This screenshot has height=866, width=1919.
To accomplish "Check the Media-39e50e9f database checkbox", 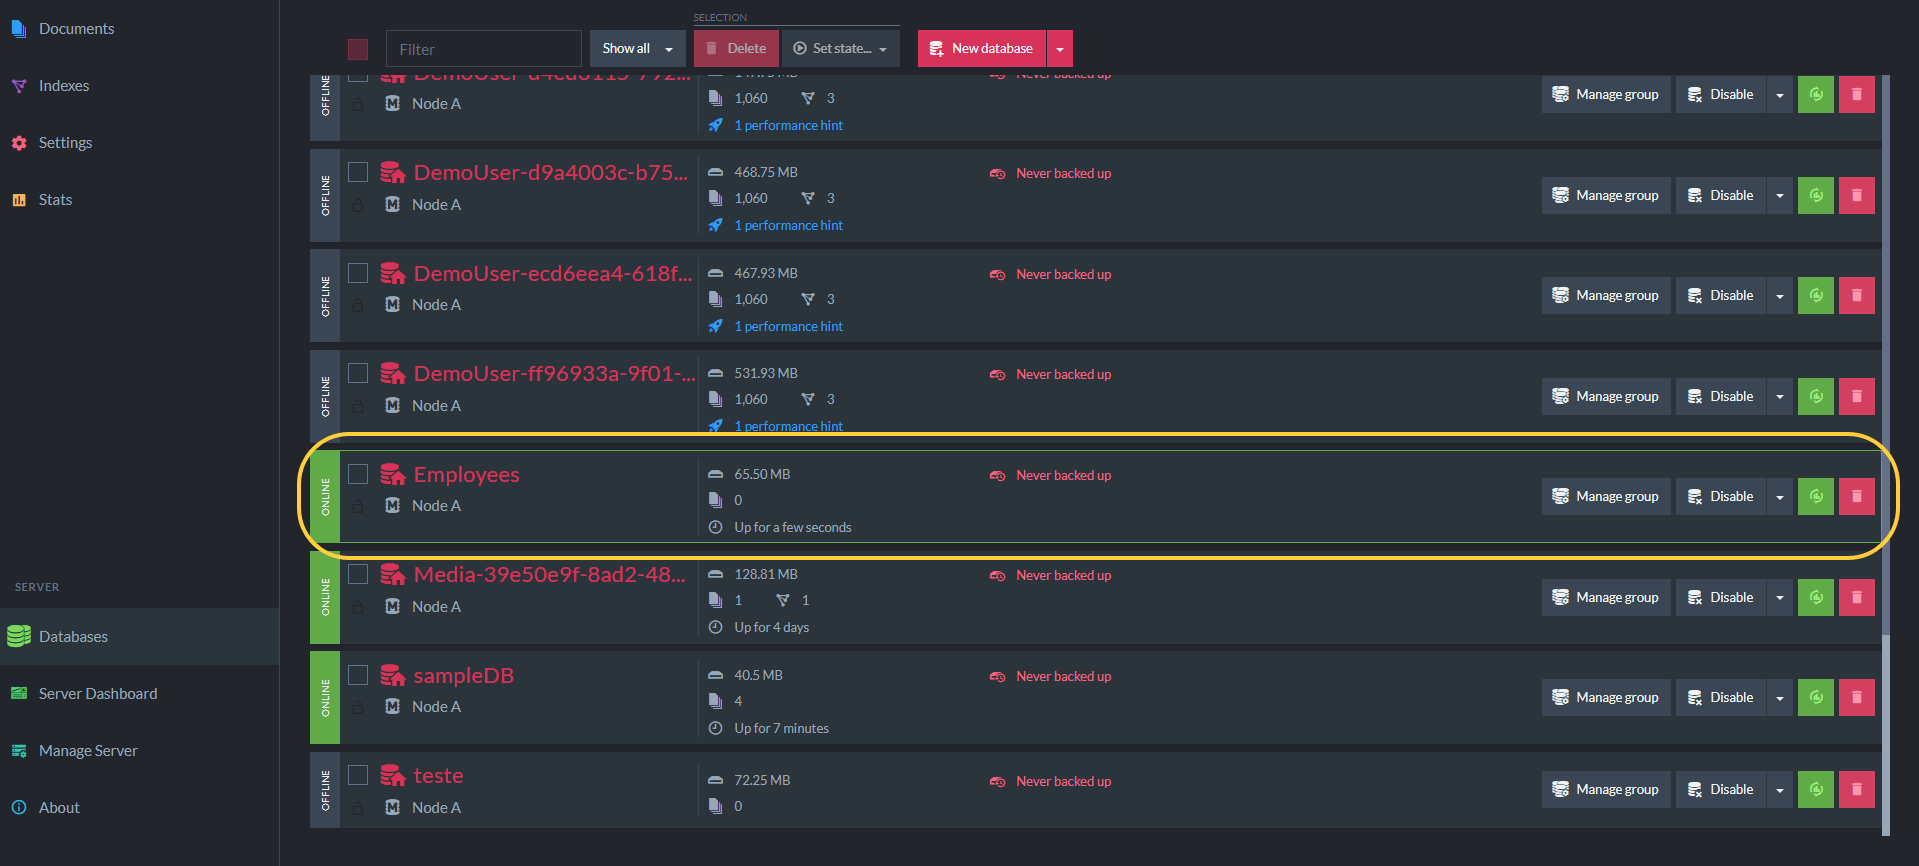I will tap(358, 574).
